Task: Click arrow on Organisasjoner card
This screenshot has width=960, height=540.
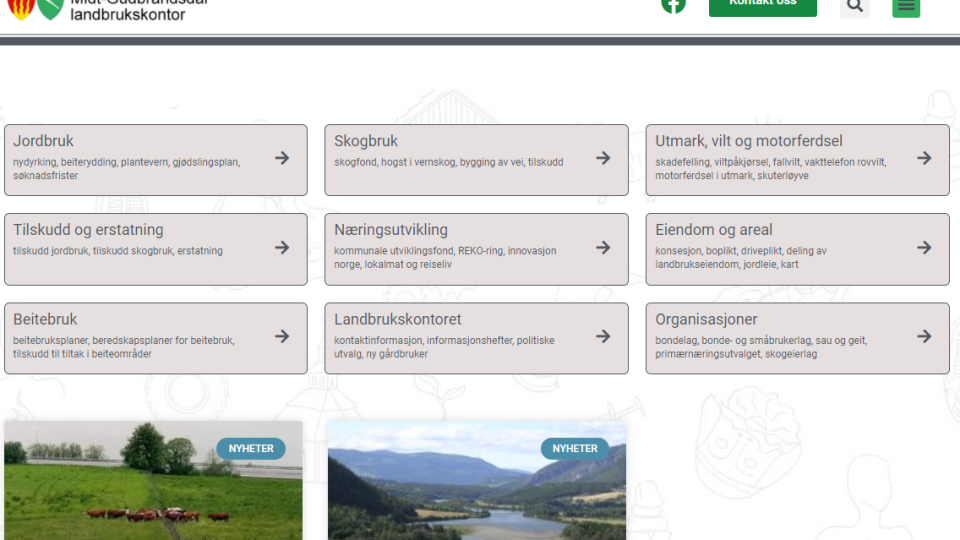Action: [x=924, y=336]
